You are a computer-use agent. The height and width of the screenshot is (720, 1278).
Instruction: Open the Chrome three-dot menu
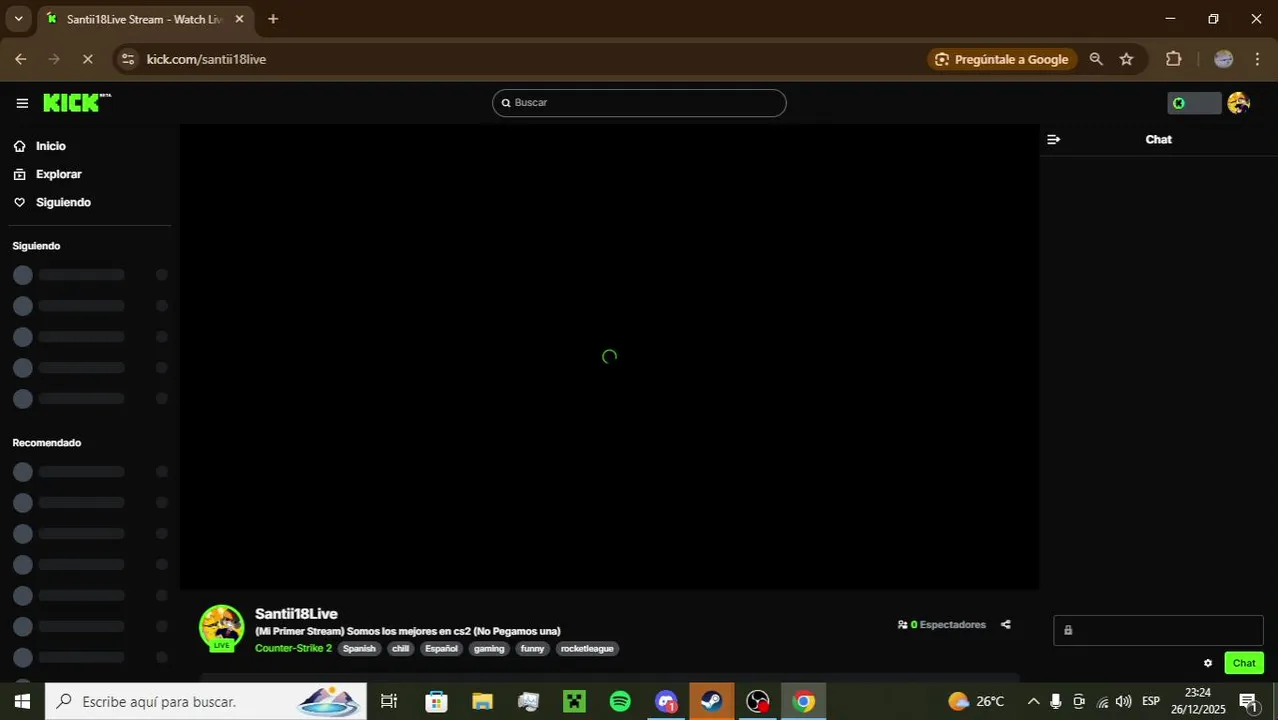coord(1257,59)
